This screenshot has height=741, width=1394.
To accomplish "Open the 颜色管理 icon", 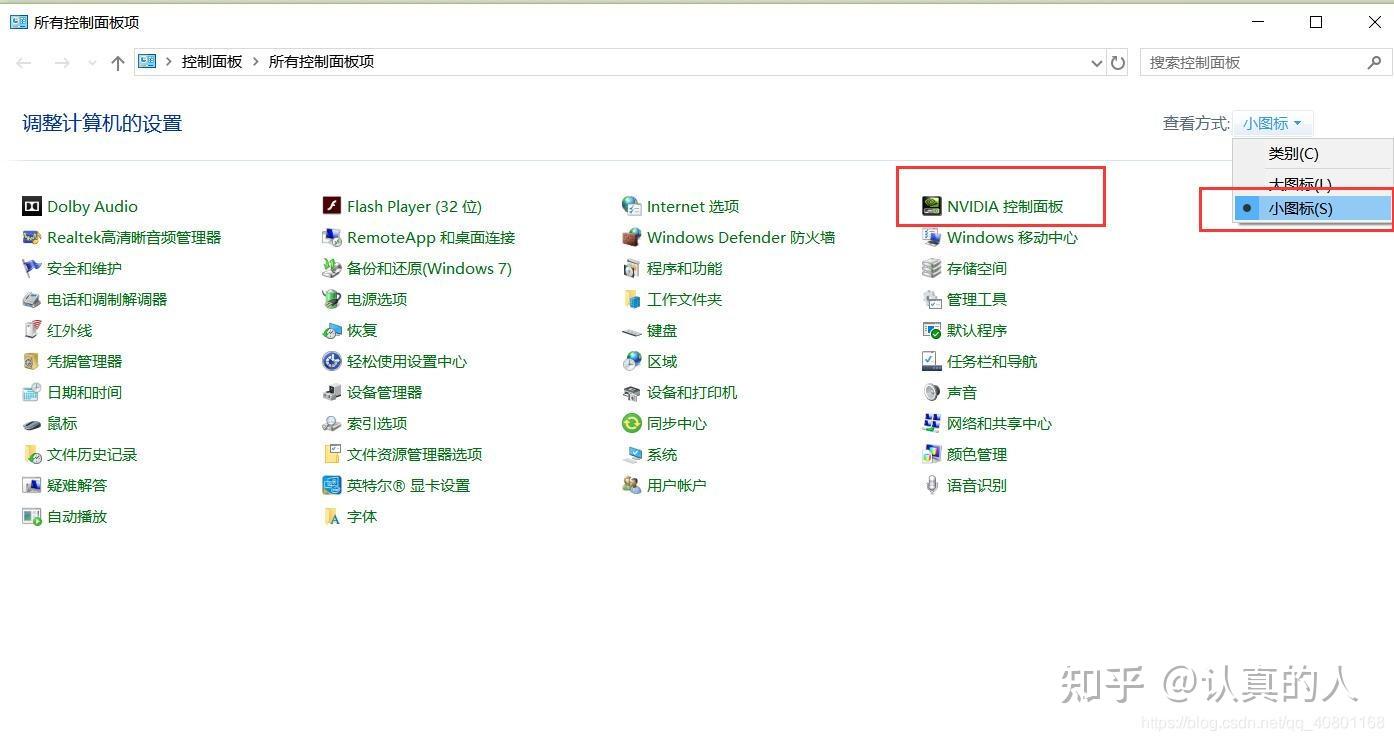I will click(931, 455).
